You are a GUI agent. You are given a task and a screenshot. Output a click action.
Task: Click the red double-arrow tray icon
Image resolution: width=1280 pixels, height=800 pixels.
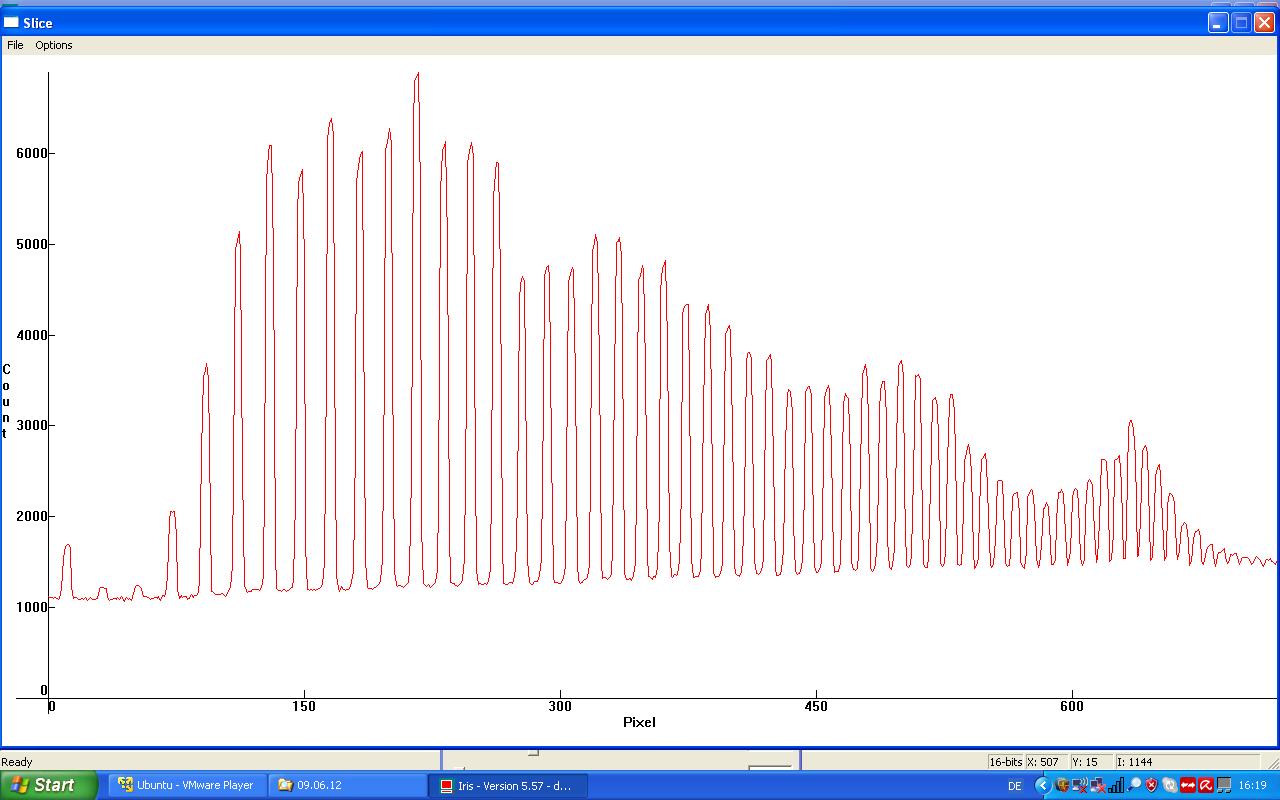(1188, 786)
